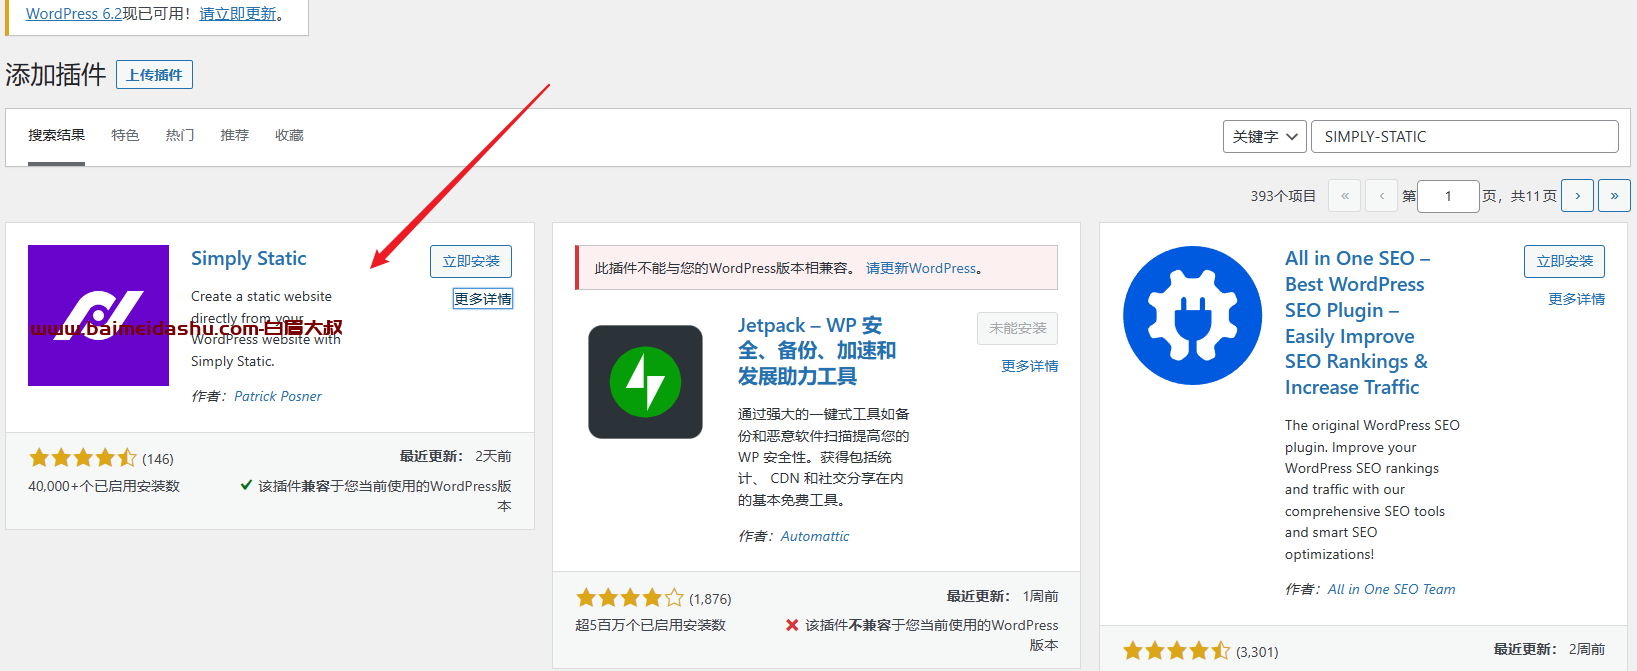Click 请更新WordPress link in Jetpack notice
Viewport: 1637px width, 671px height.
point(921,268)
